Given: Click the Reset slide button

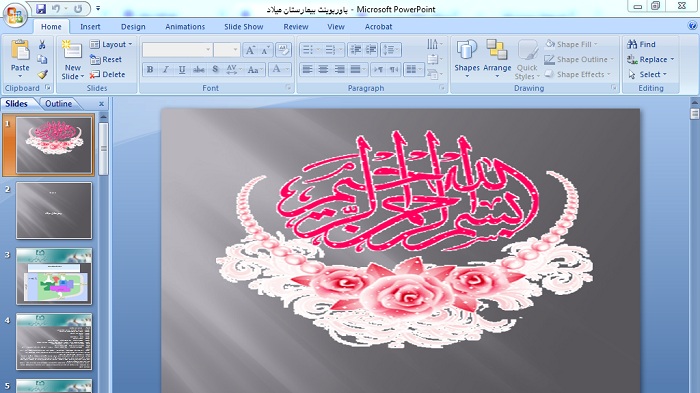Looking at the screenshot, I should click(106, 59).
